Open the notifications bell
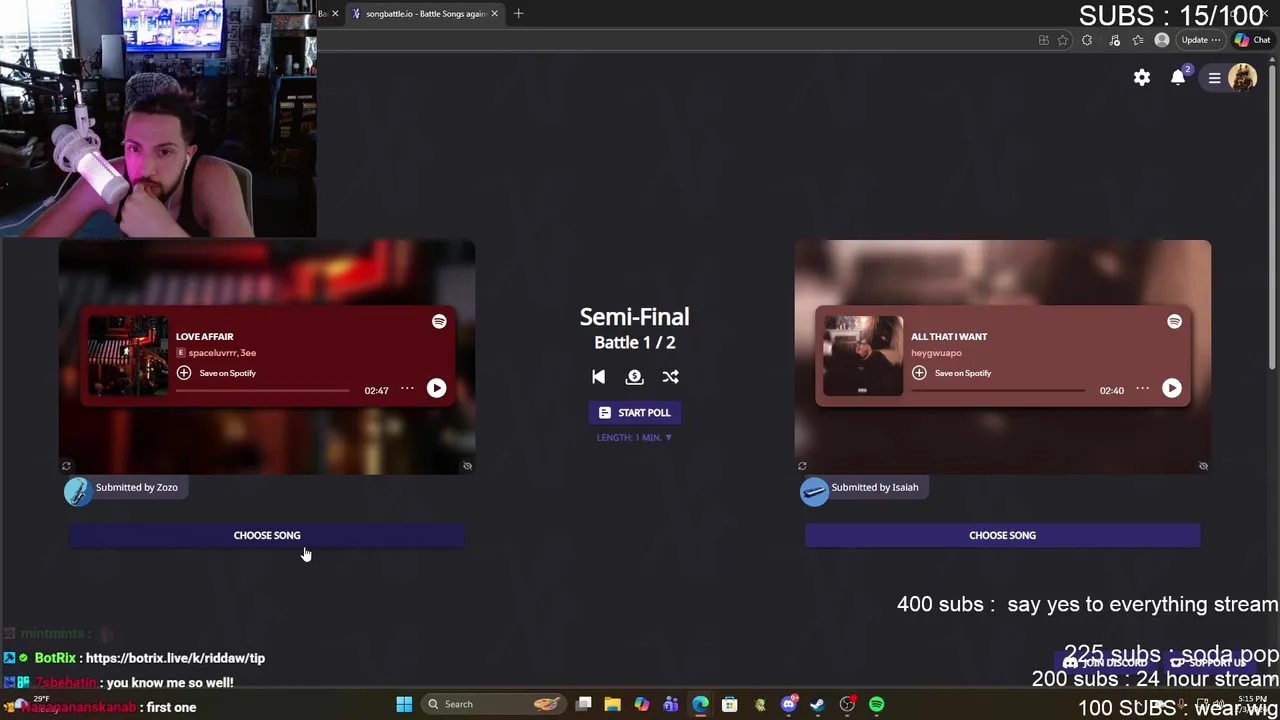 (1178, 77)
